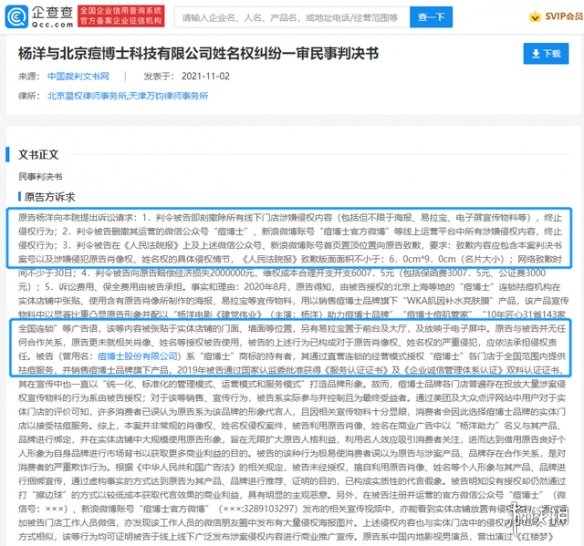Click the 发表于: label
584x546 pixels.
pyautogui.click(x=159, y=76)
